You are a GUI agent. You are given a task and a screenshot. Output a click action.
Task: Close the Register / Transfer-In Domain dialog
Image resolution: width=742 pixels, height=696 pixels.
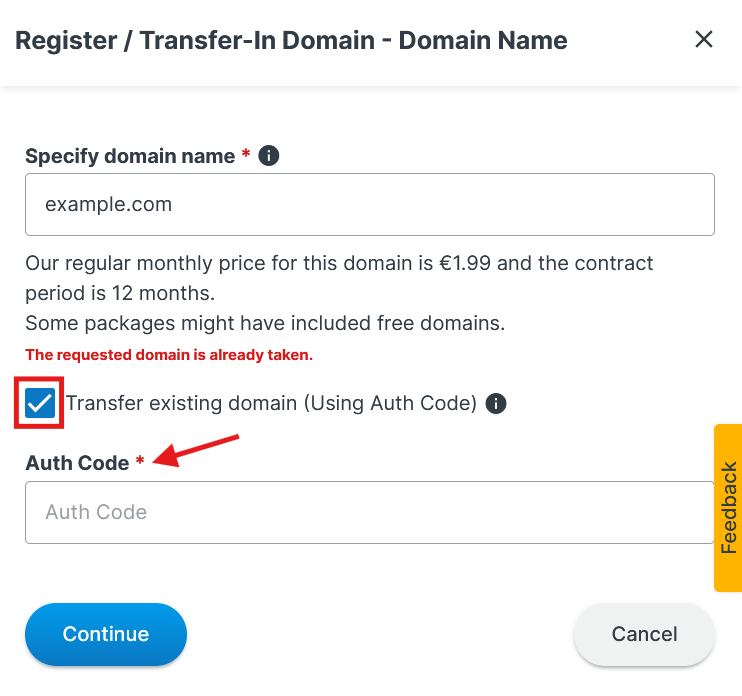[x=704, y=40]
